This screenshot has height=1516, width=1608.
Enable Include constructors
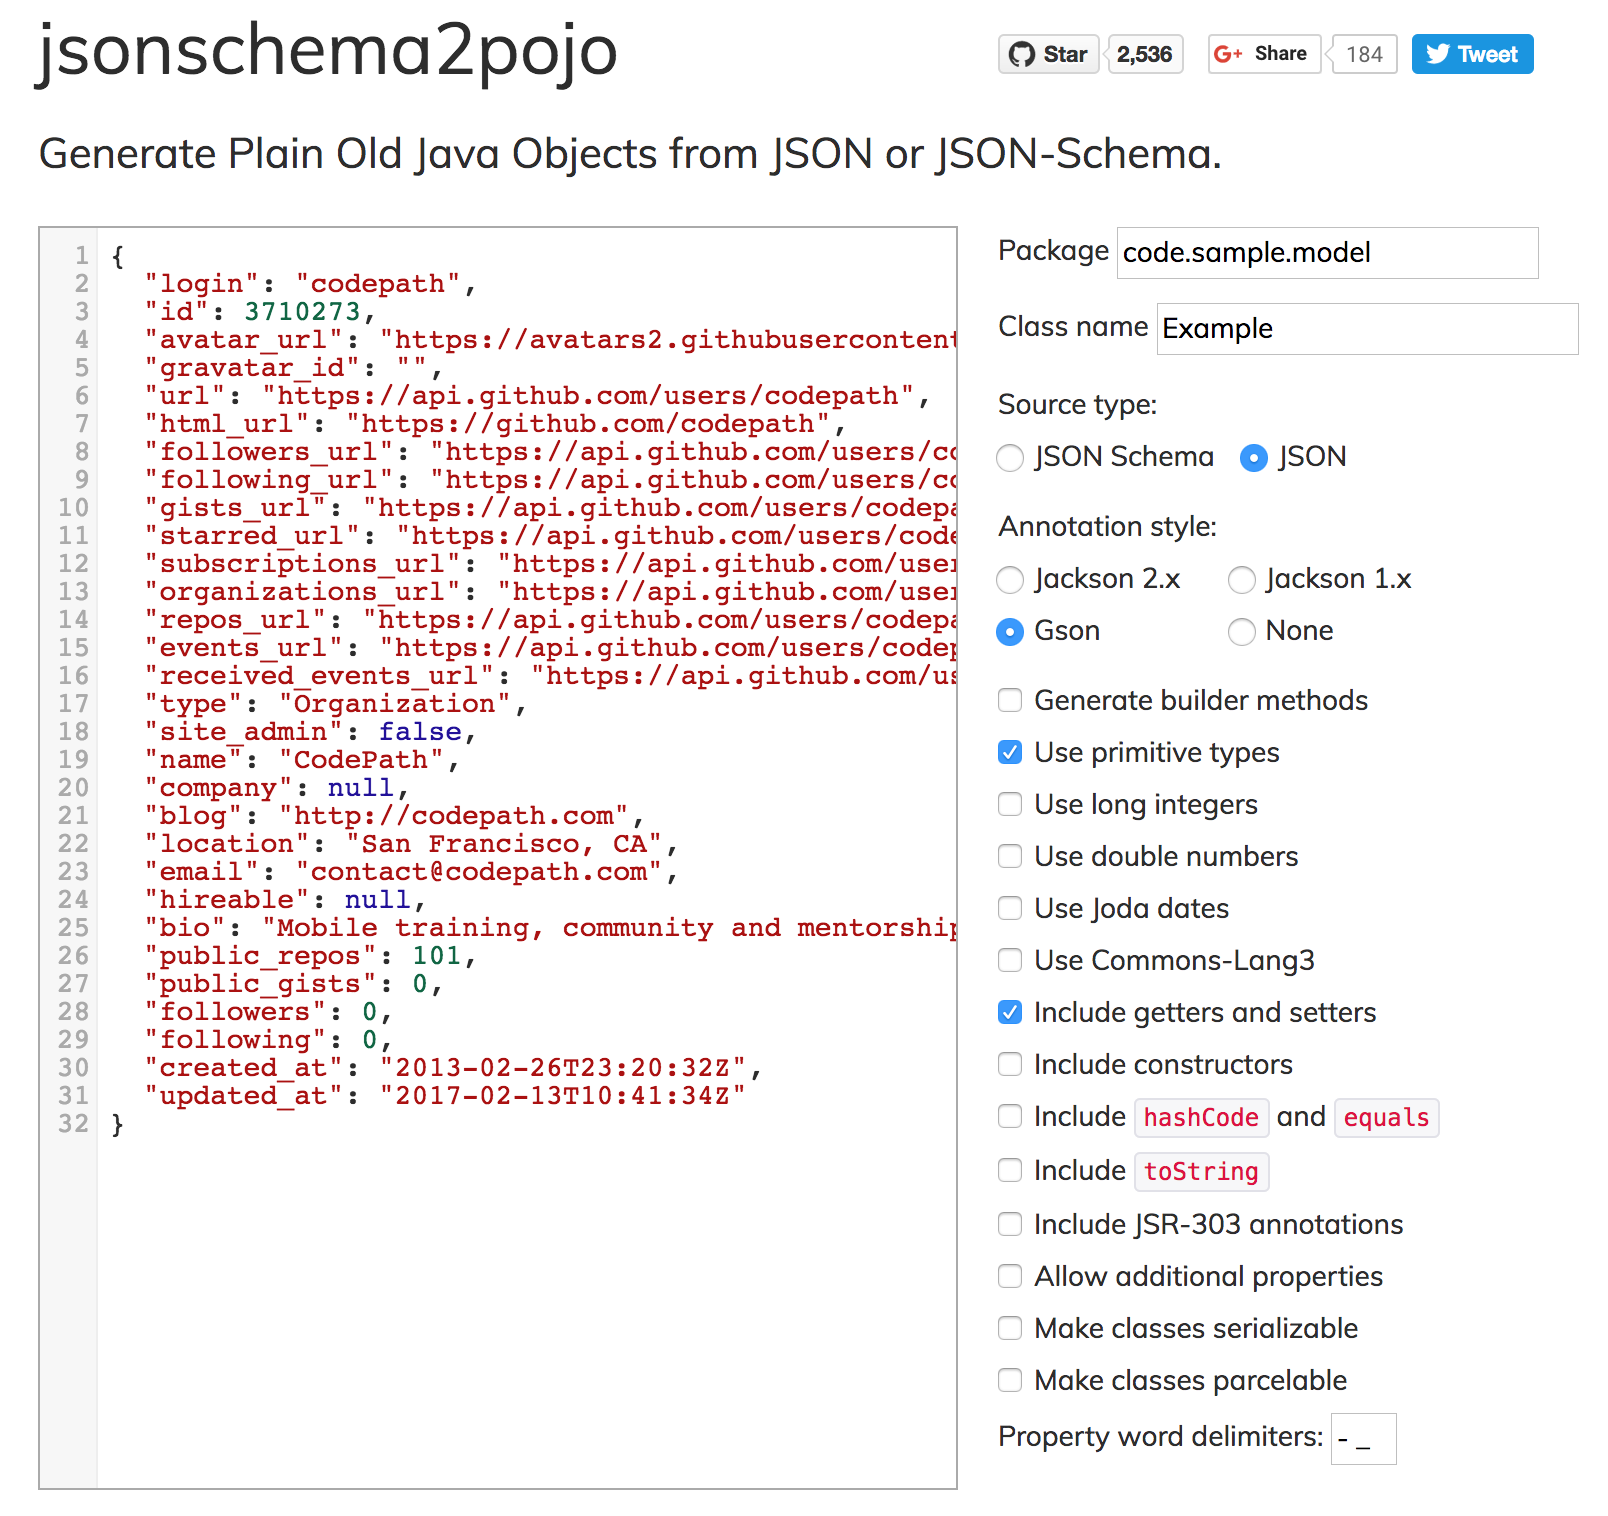(1010, 1064)
